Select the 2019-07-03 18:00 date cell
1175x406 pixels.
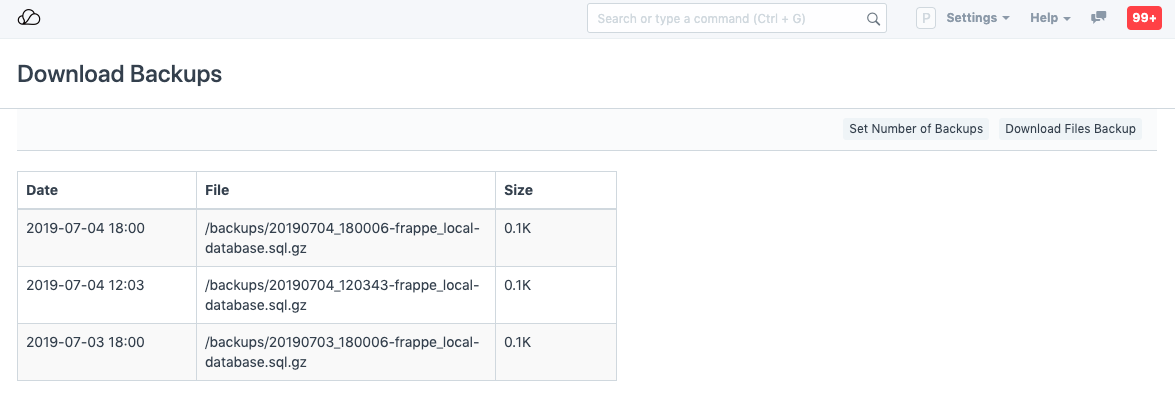click(x=85, y=342)
